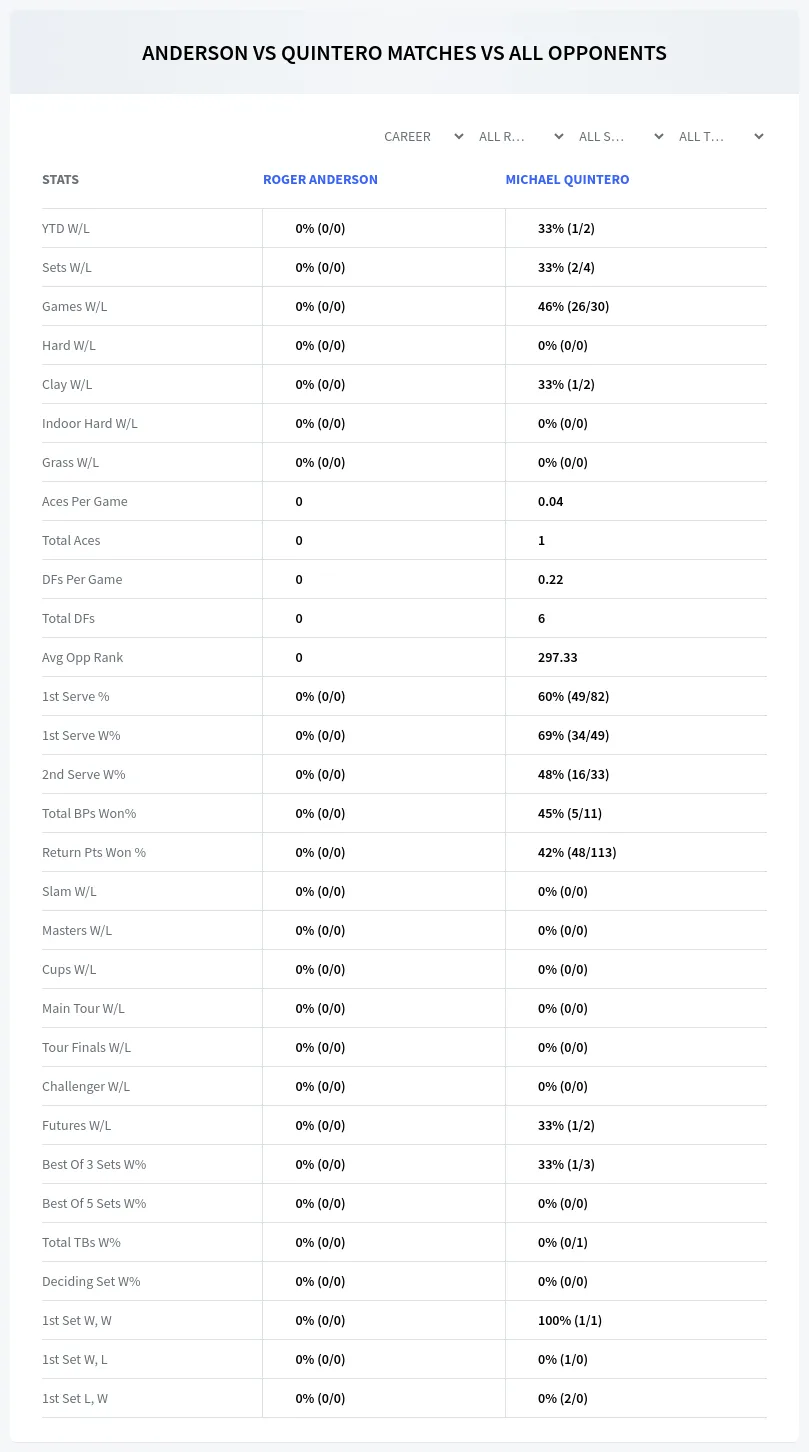Expand the ALL R… filter dropdown
Screen dimensions: 809x1452
point(520,136)
